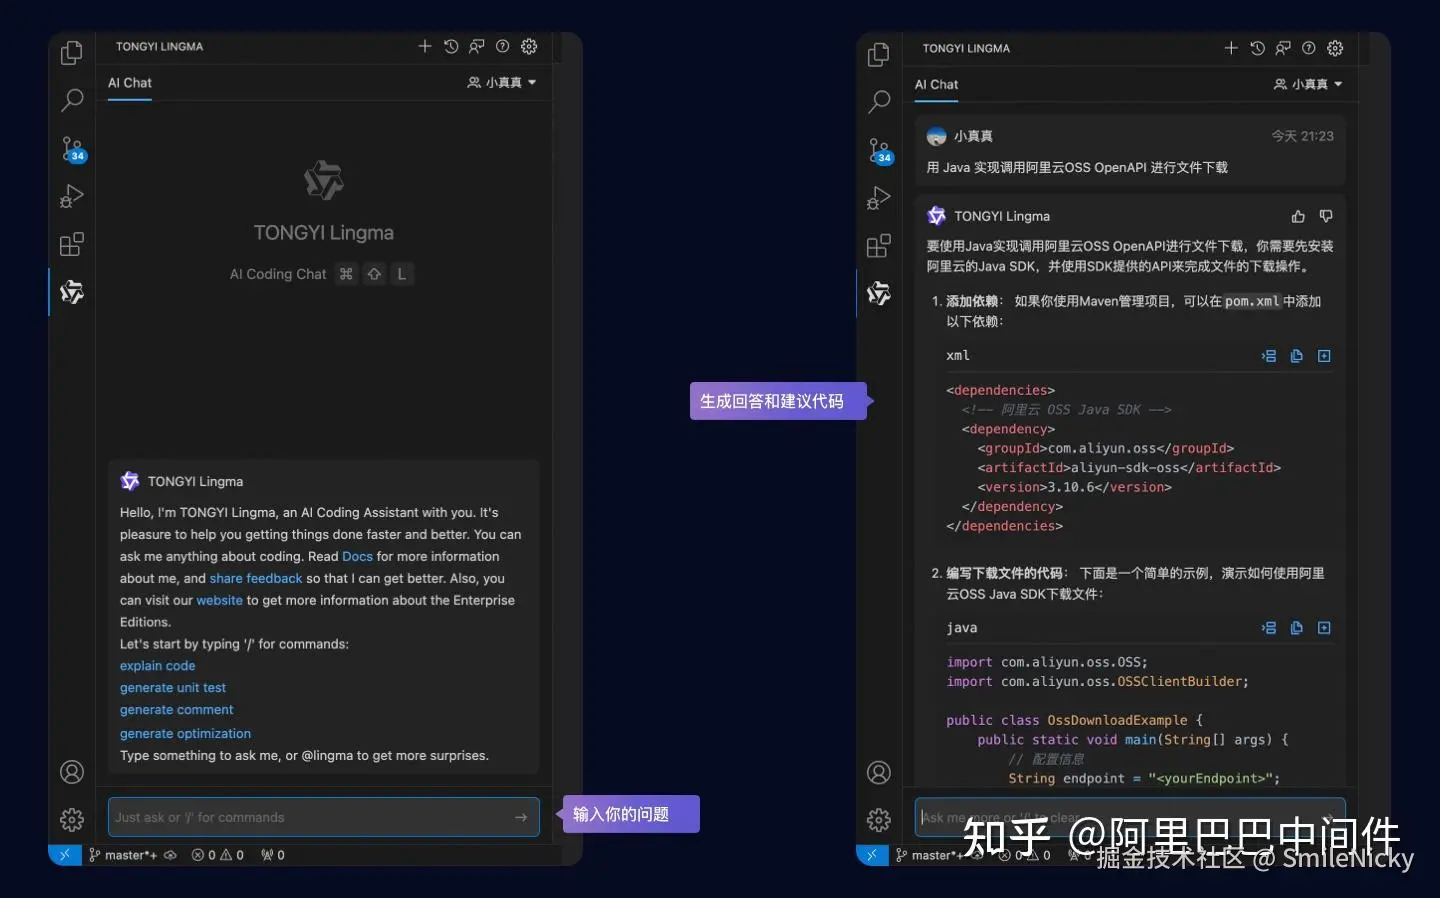1440x898 pixels.
Task: Open chat history with the clock icon
Action: tap(450, 46)
